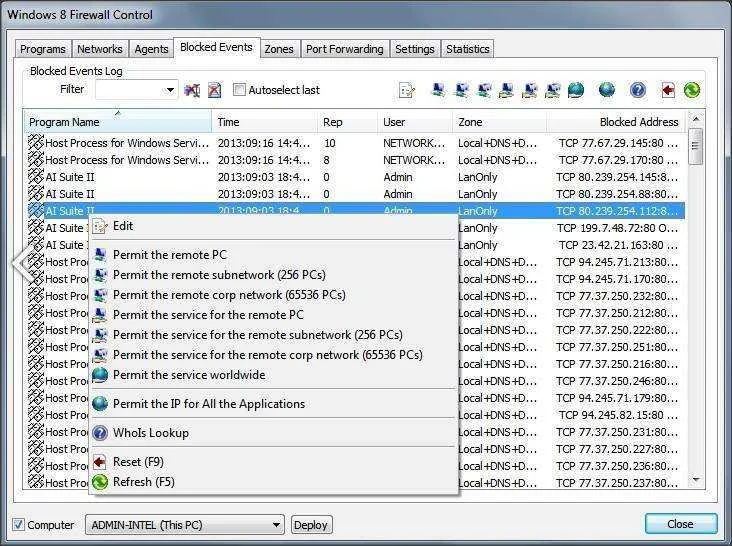The image size is (732, 546).
Task: Click the delete log entries icon with red X
Action: click(x=214, y=90)
